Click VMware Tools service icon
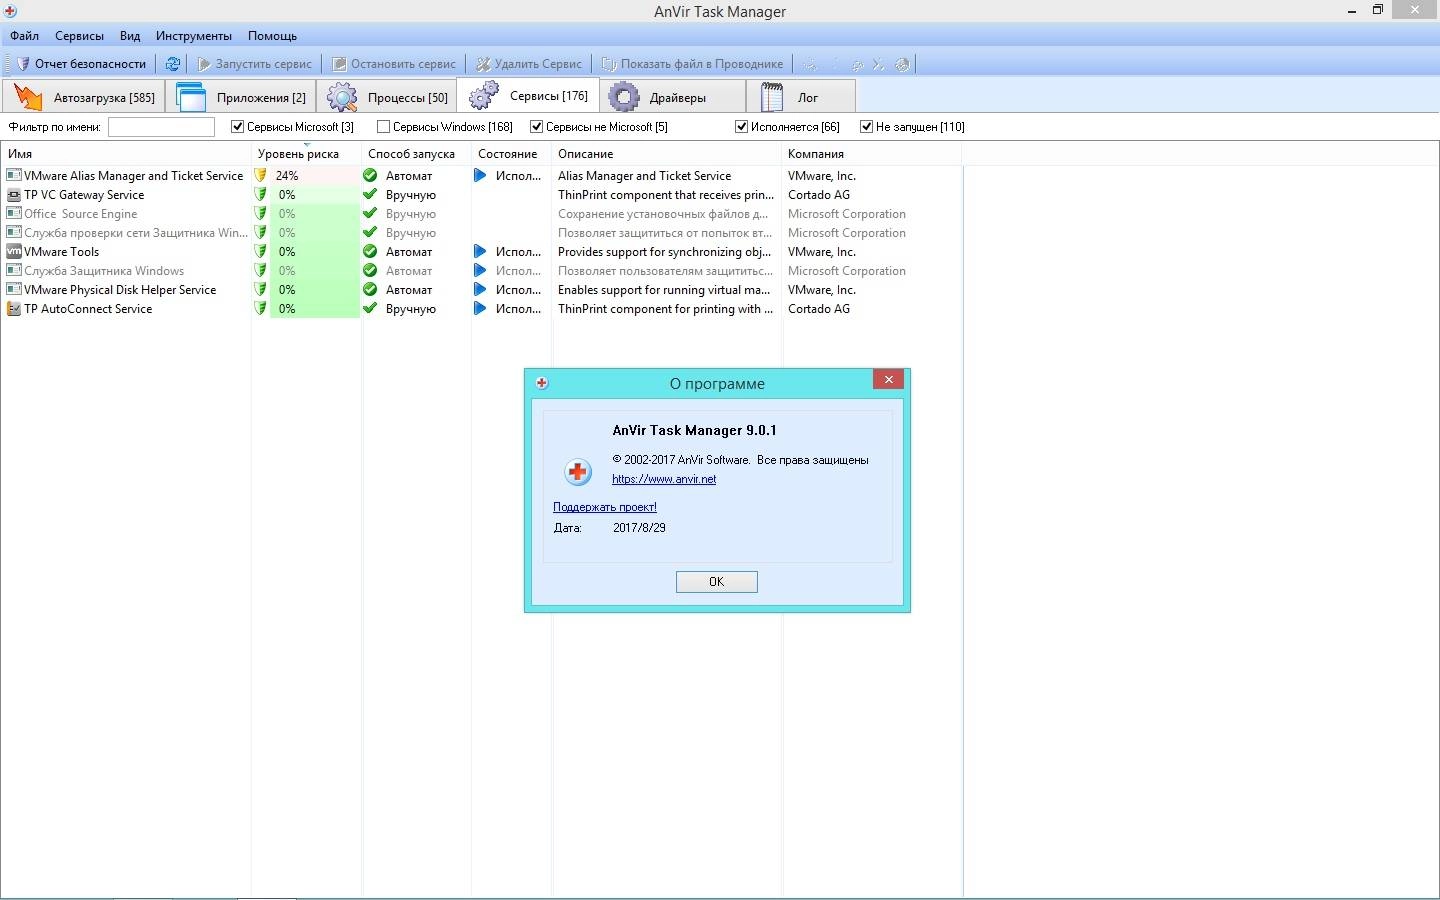This screenshot has width=1440, height=900. tap(14, 252)
